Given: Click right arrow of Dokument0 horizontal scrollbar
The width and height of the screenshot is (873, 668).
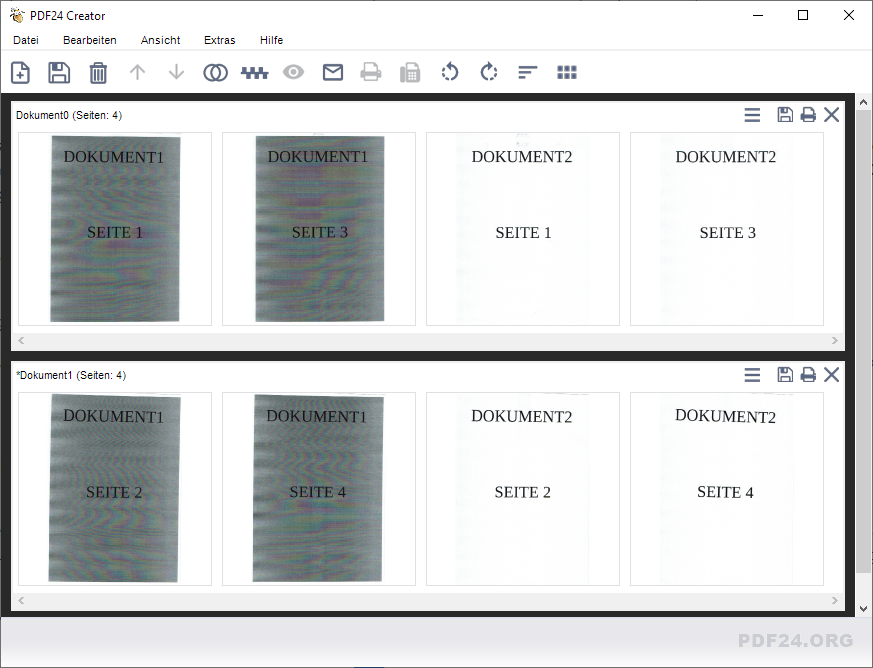Looking at the screenshot, I should coord(837,342).
